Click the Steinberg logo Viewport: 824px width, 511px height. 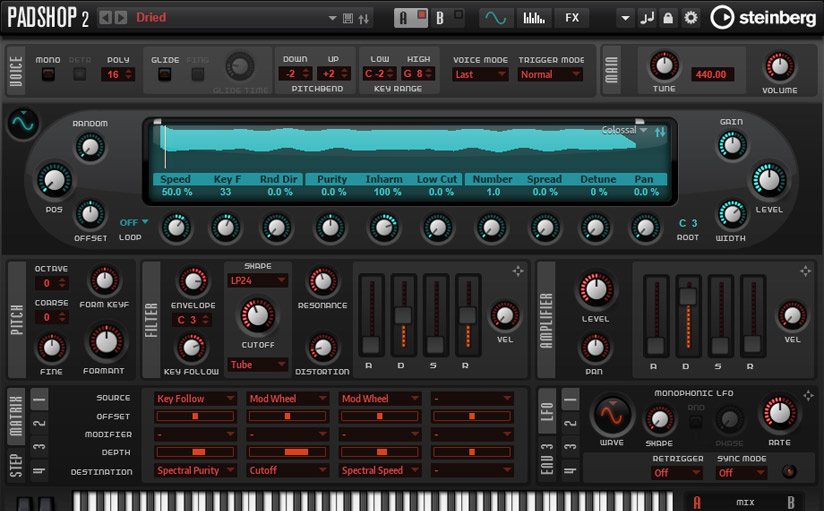[x=764, y=18]
